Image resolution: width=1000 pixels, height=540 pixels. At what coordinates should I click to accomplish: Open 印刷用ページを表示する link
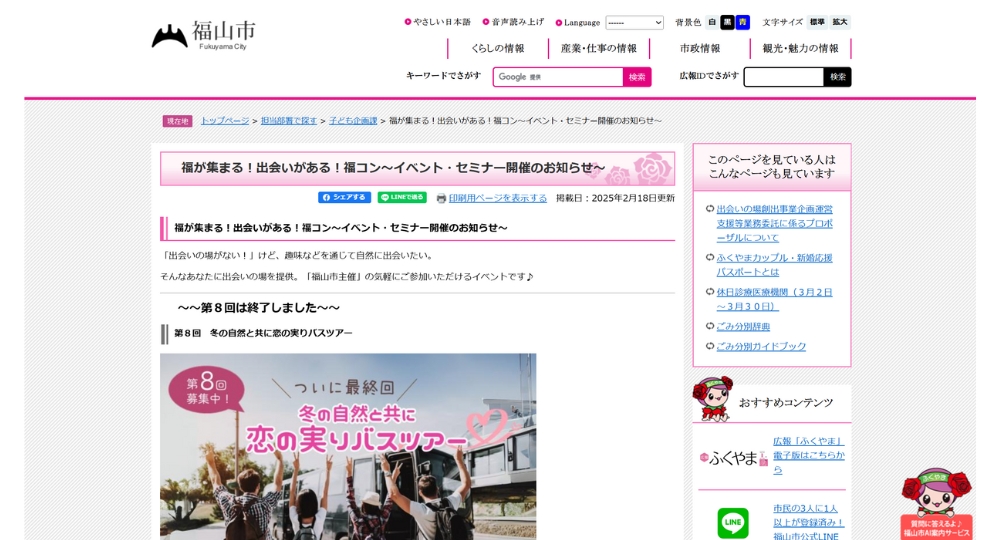click(x=497, y=198)
